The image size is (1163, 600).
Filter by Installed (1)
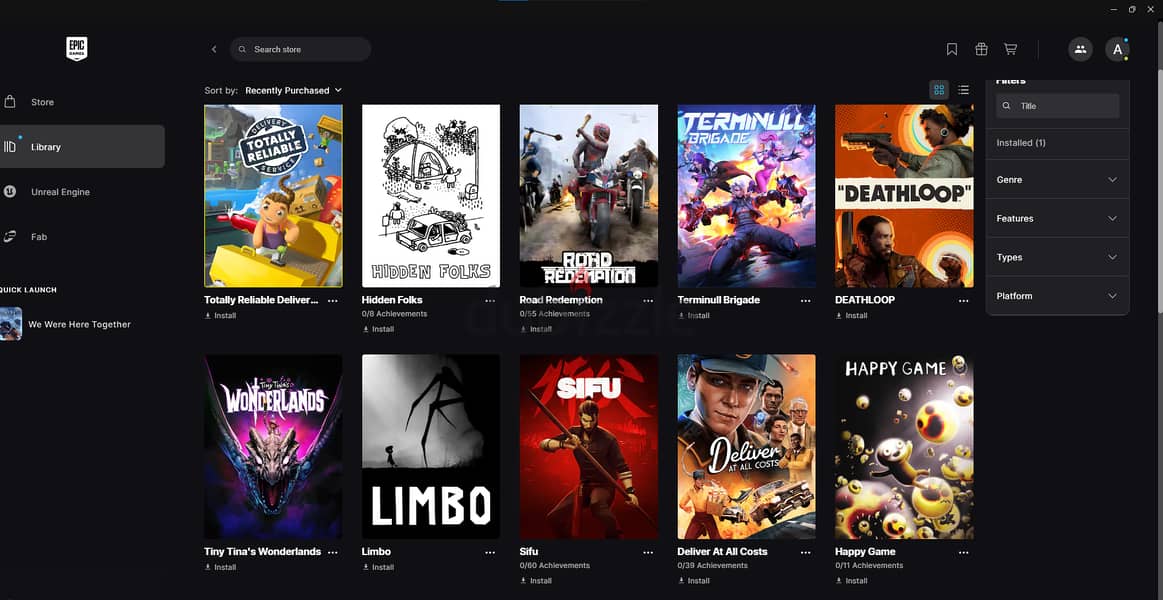pyautogui.click(x=1021, y=142)
